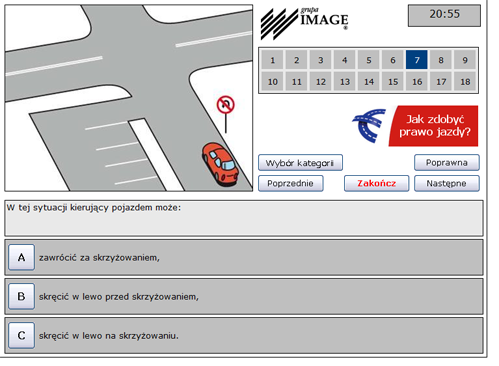Go to question number 11
Screen dimensions: 499x366
[x=296, y=81]
